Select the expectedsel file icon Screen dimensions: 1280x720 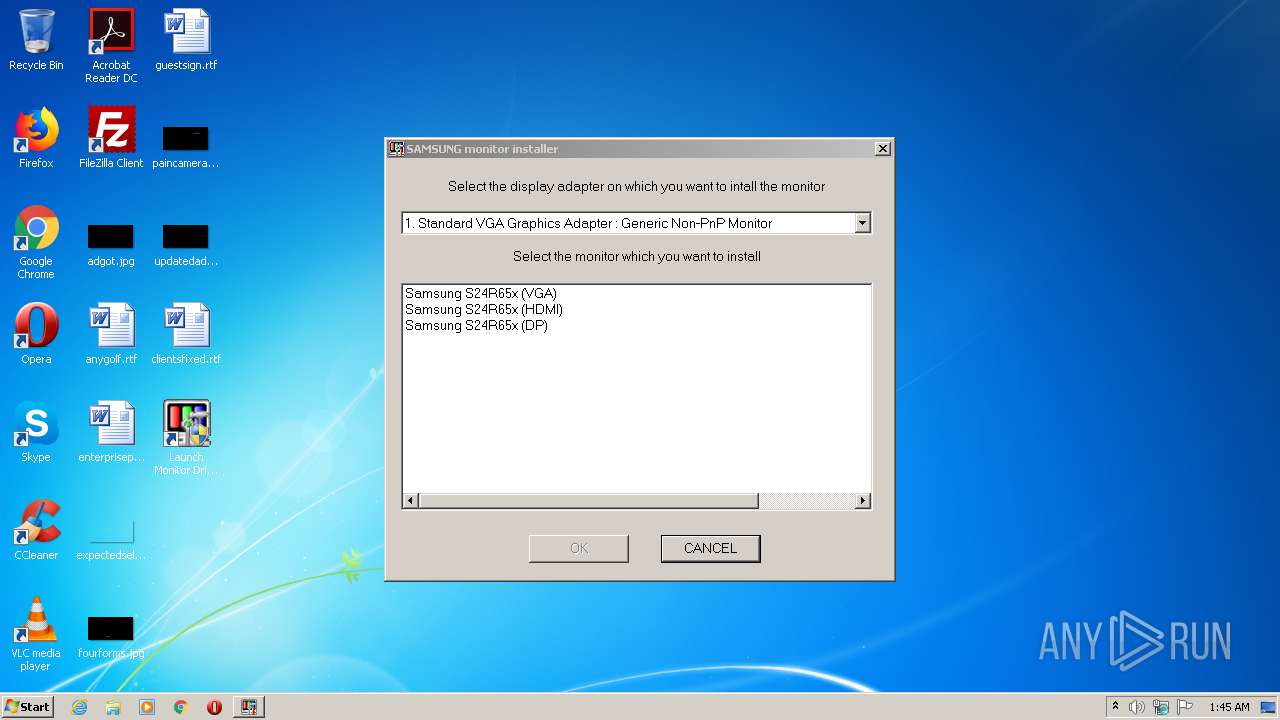[111, 540]
